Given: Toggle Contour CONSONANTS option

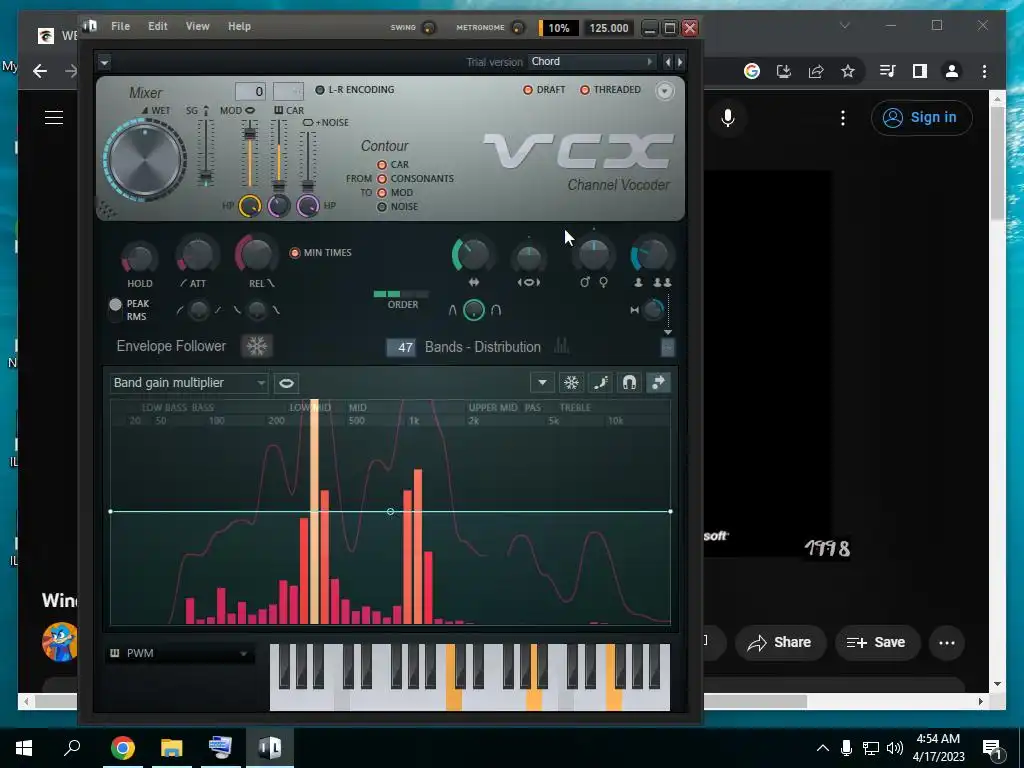Looking at the screenshot, I should point(382,178).
